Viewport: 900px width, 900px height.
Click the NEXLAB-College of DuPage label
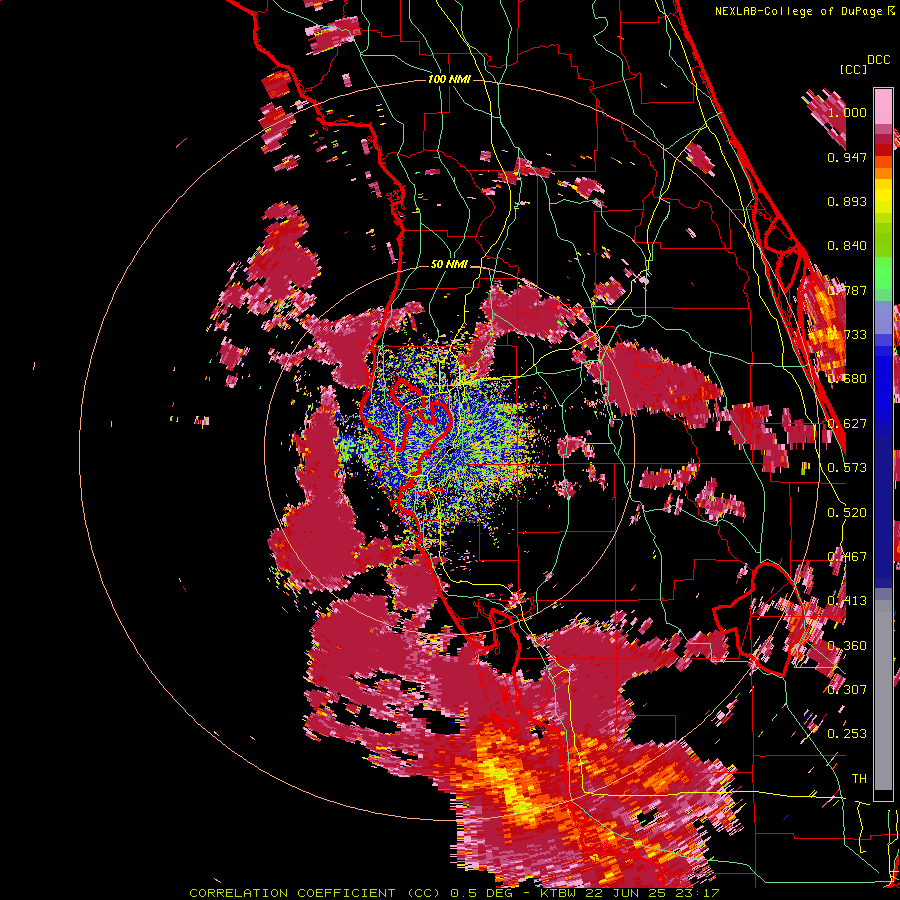pos(798,11)
